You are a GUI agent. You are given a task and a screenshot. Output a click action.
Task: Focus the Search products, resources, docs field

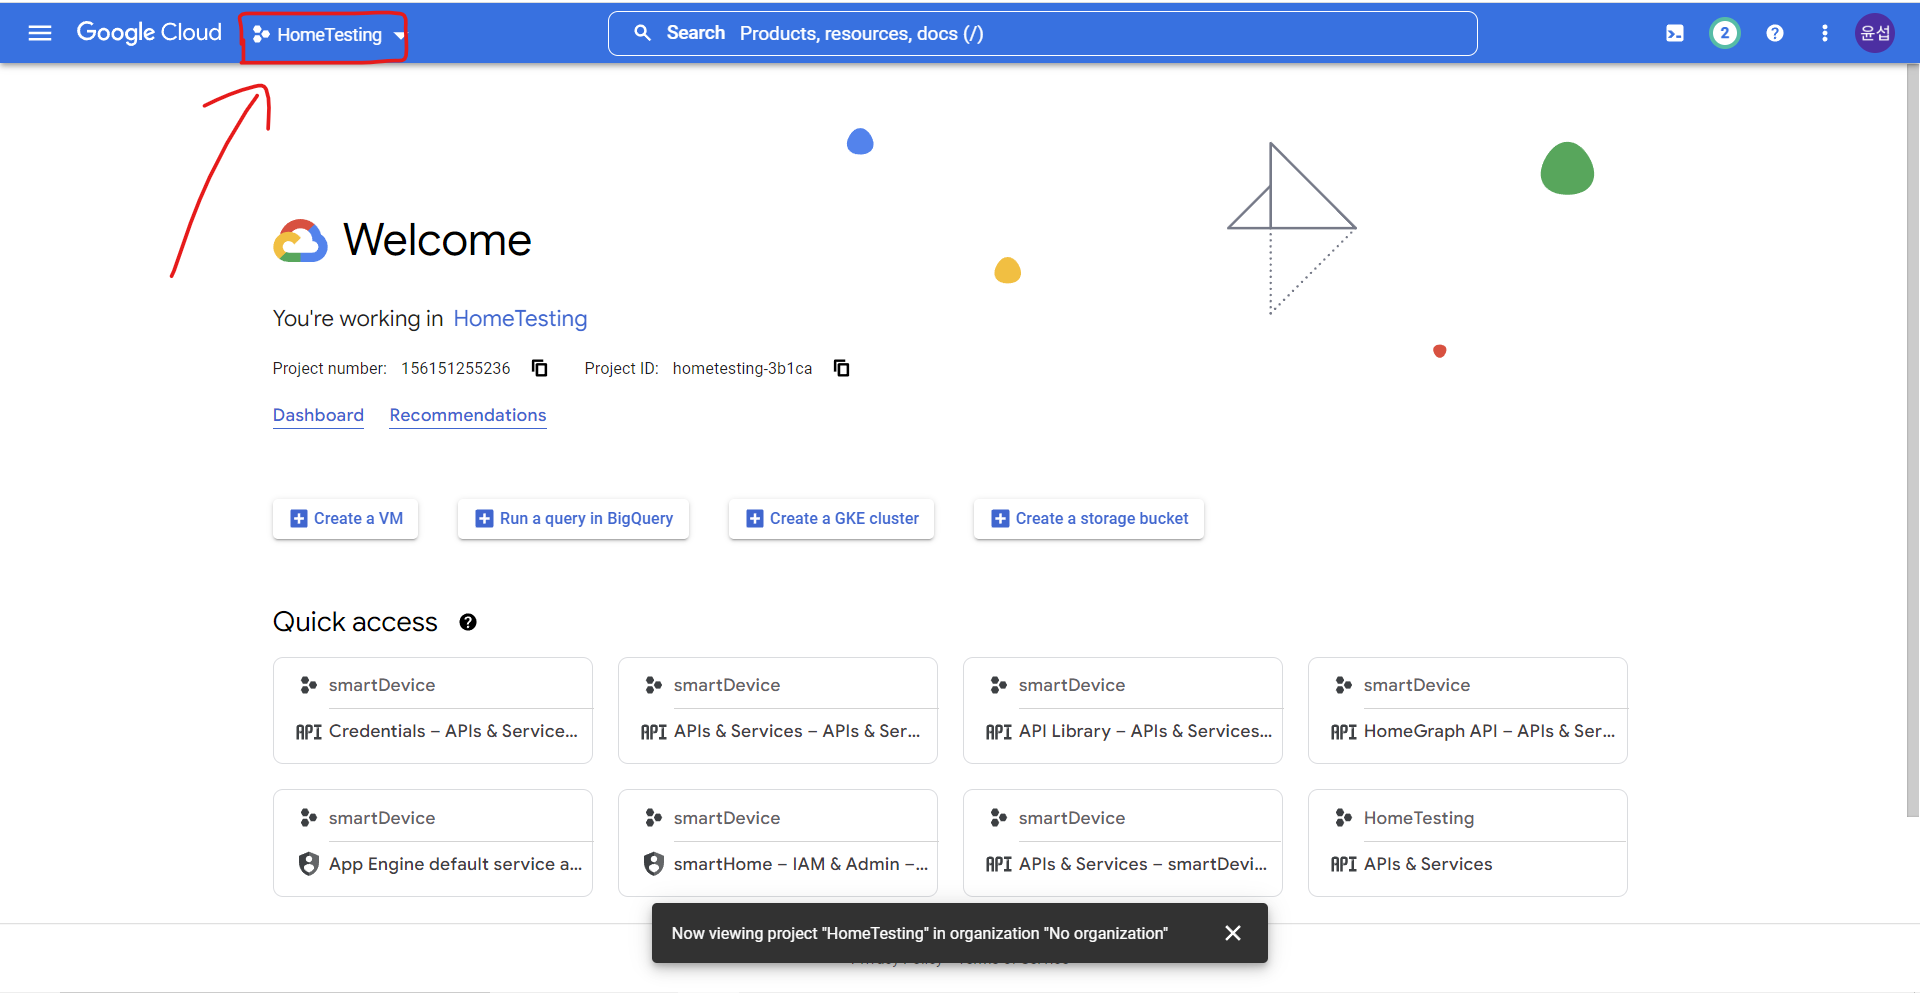(x=1042, y=33)
